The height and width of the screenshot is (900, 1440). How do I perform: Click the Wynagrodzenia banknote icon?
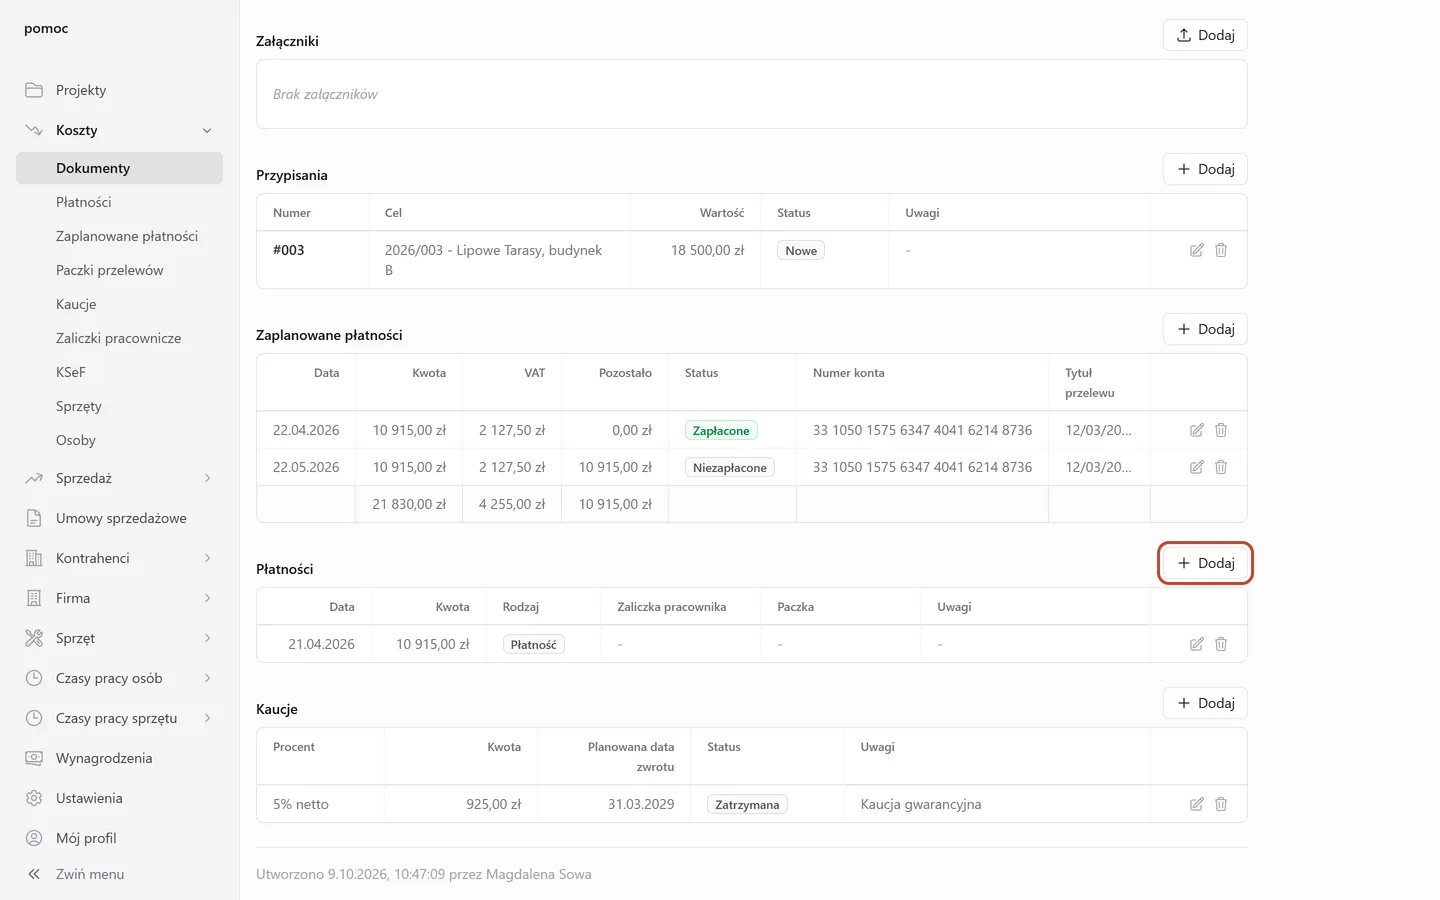click(x=34, y=758)
